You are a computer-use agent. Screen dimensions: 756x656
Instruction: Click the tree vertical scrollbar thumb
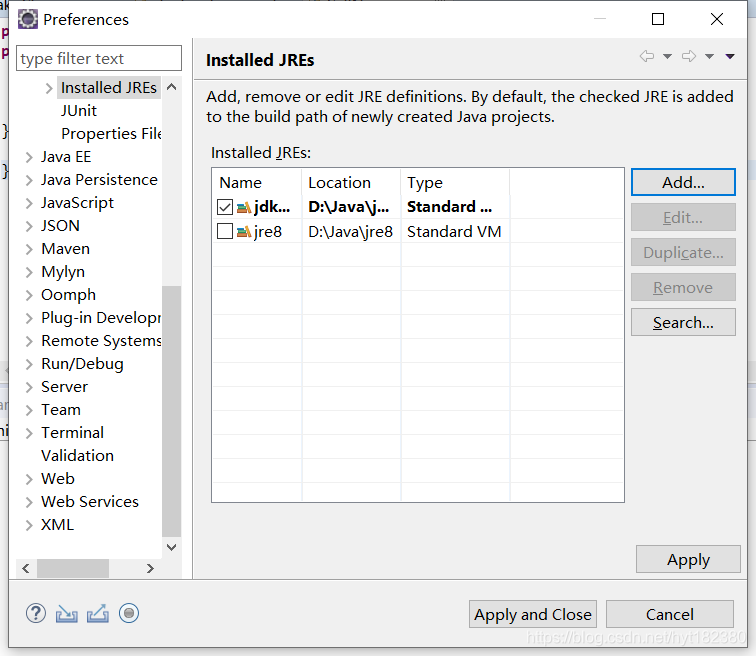point(171,411)
